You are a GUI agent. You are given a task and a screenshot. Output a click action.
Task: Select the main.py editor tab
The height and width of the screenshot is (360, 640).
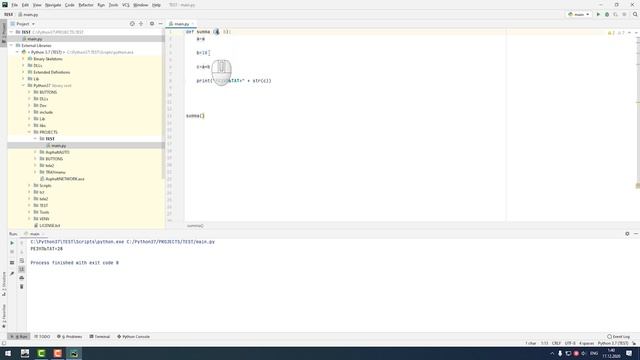[x=181, y=24]
